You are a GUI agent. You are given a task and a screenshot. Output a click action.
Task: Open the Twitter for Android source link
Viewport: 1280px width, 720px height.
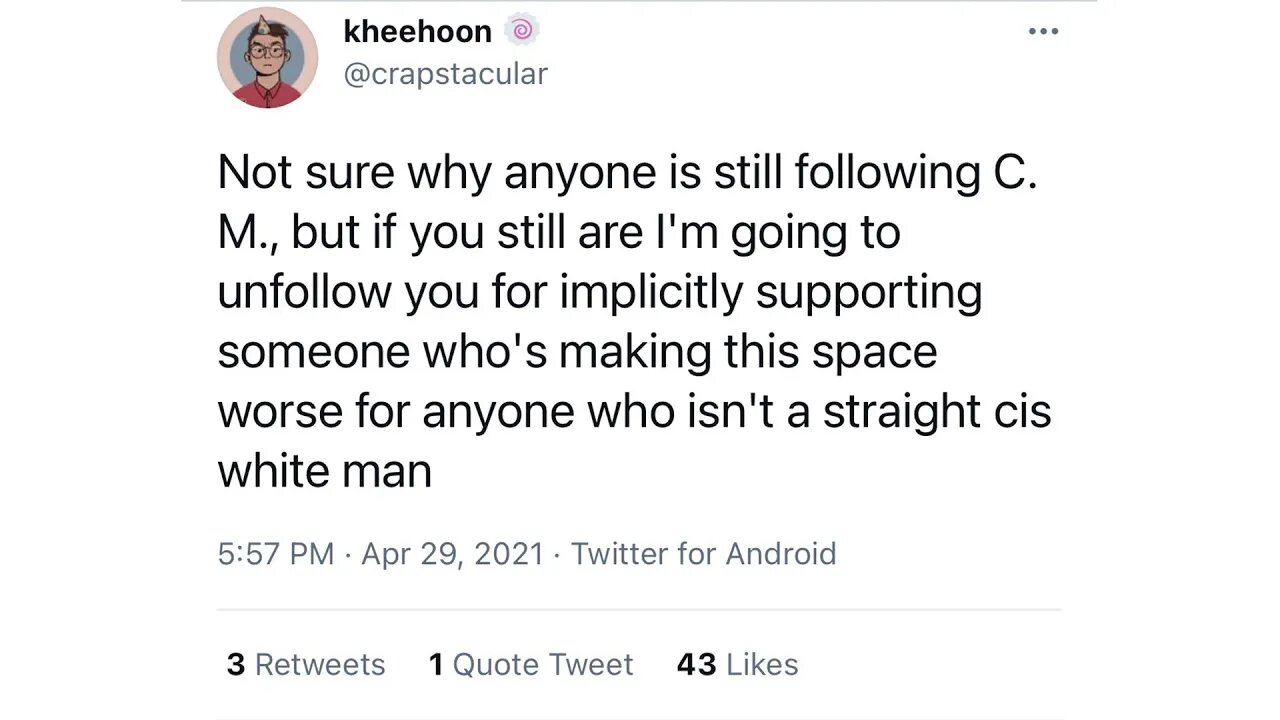(703, 553)
